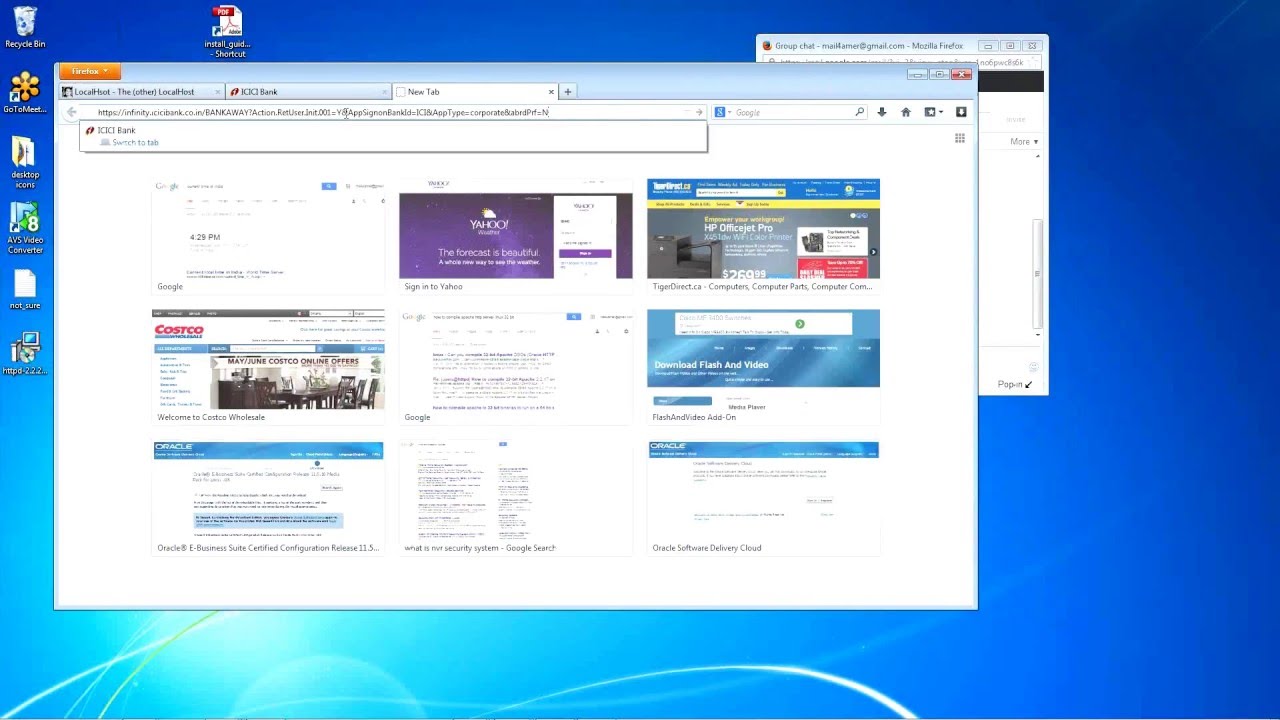1280x720 pixels.
Task: Toggle the new tab grid view icon
Action: (959, 138)
